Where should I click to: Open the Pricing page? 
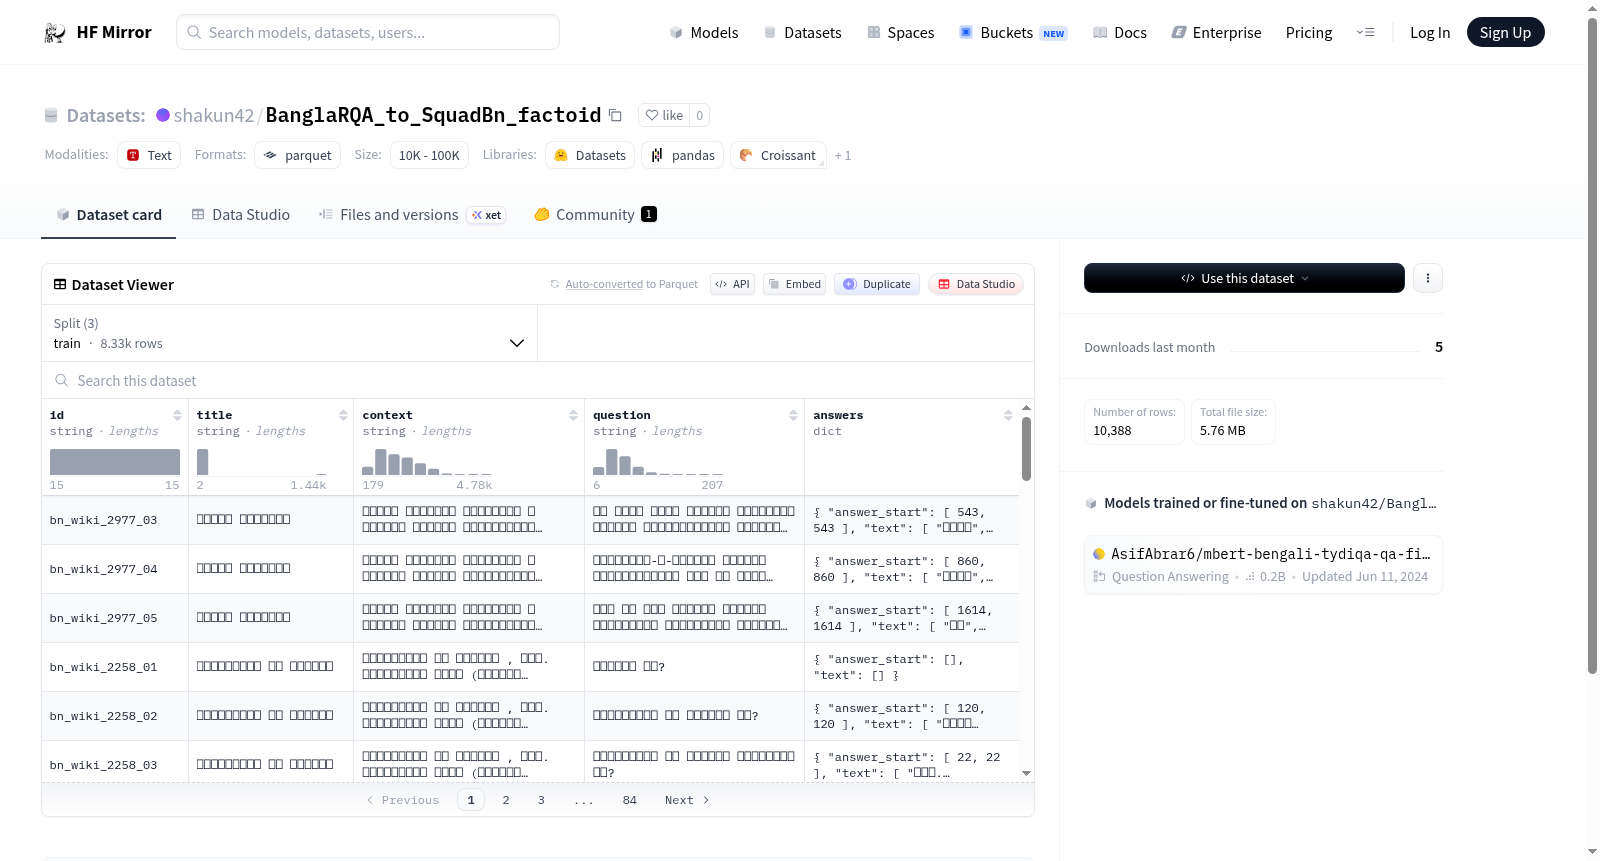coord(1309,33)
